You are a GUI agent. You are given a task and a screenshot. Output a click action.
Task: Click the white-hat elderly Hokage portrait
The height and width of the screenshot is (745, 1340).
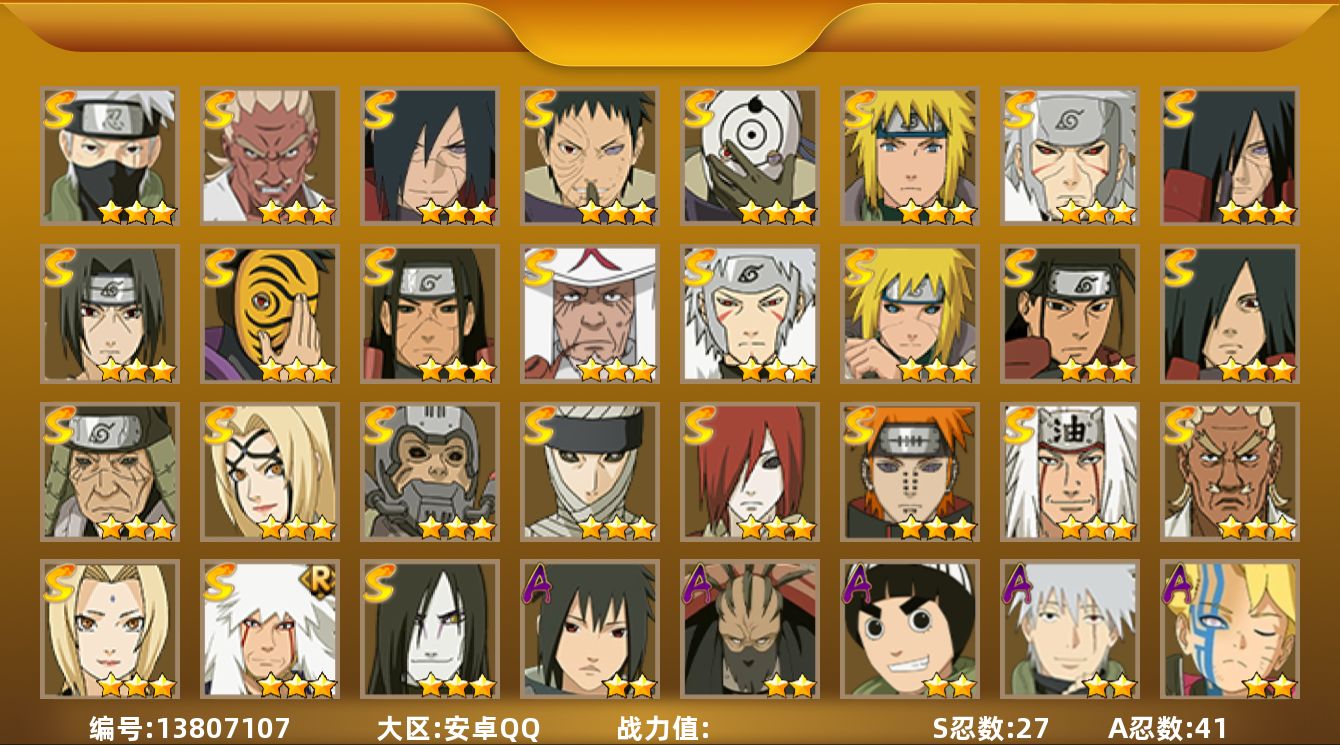[589, 314]
